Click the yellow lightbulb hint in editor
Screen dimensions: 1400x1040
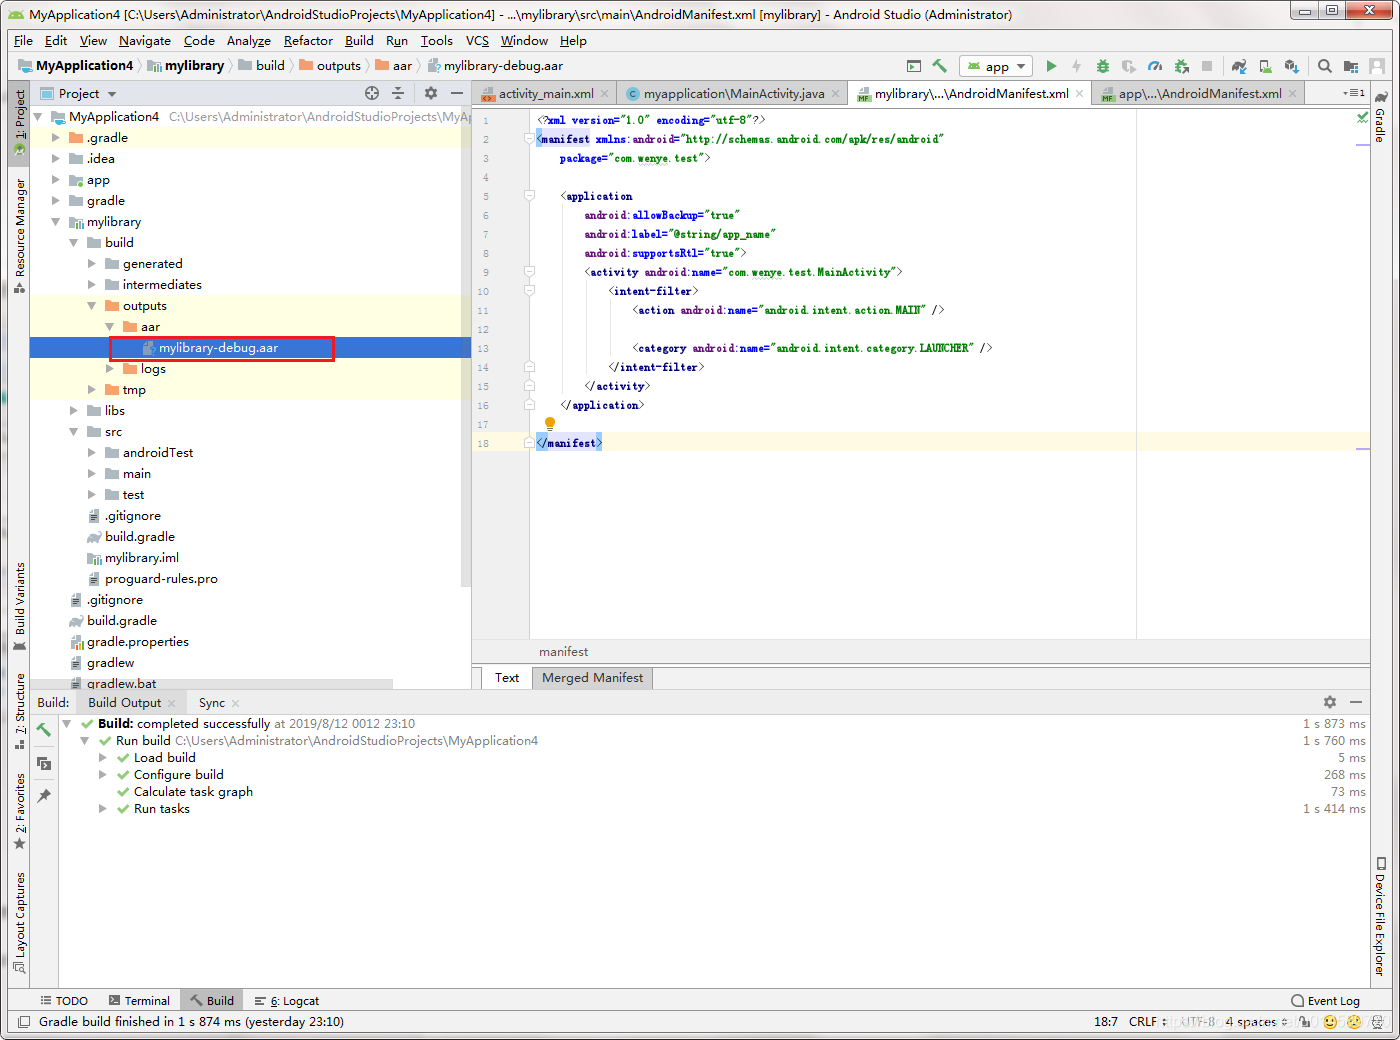tap(549, 424)
